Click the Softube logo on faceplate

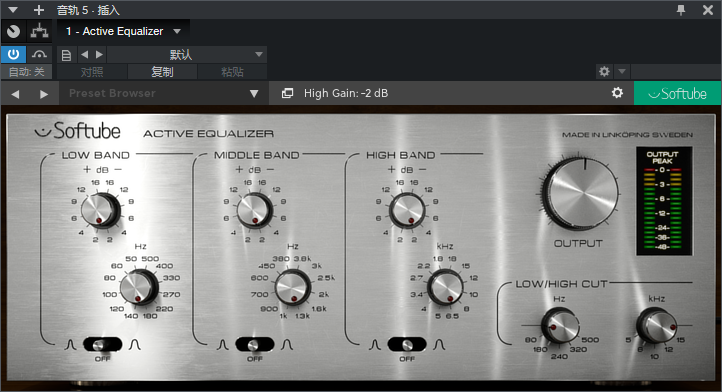78,131
